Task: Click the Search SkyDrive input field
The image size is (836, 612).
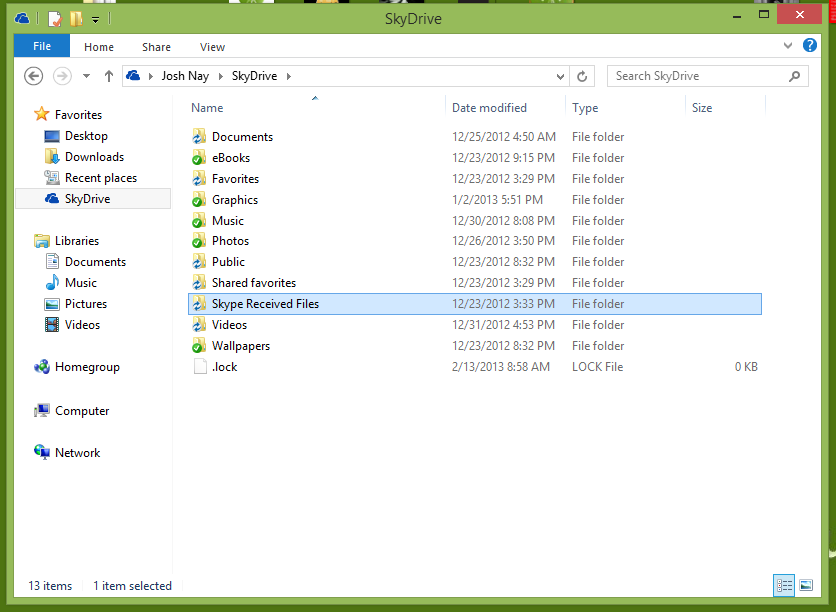Action: click(708, 76)
